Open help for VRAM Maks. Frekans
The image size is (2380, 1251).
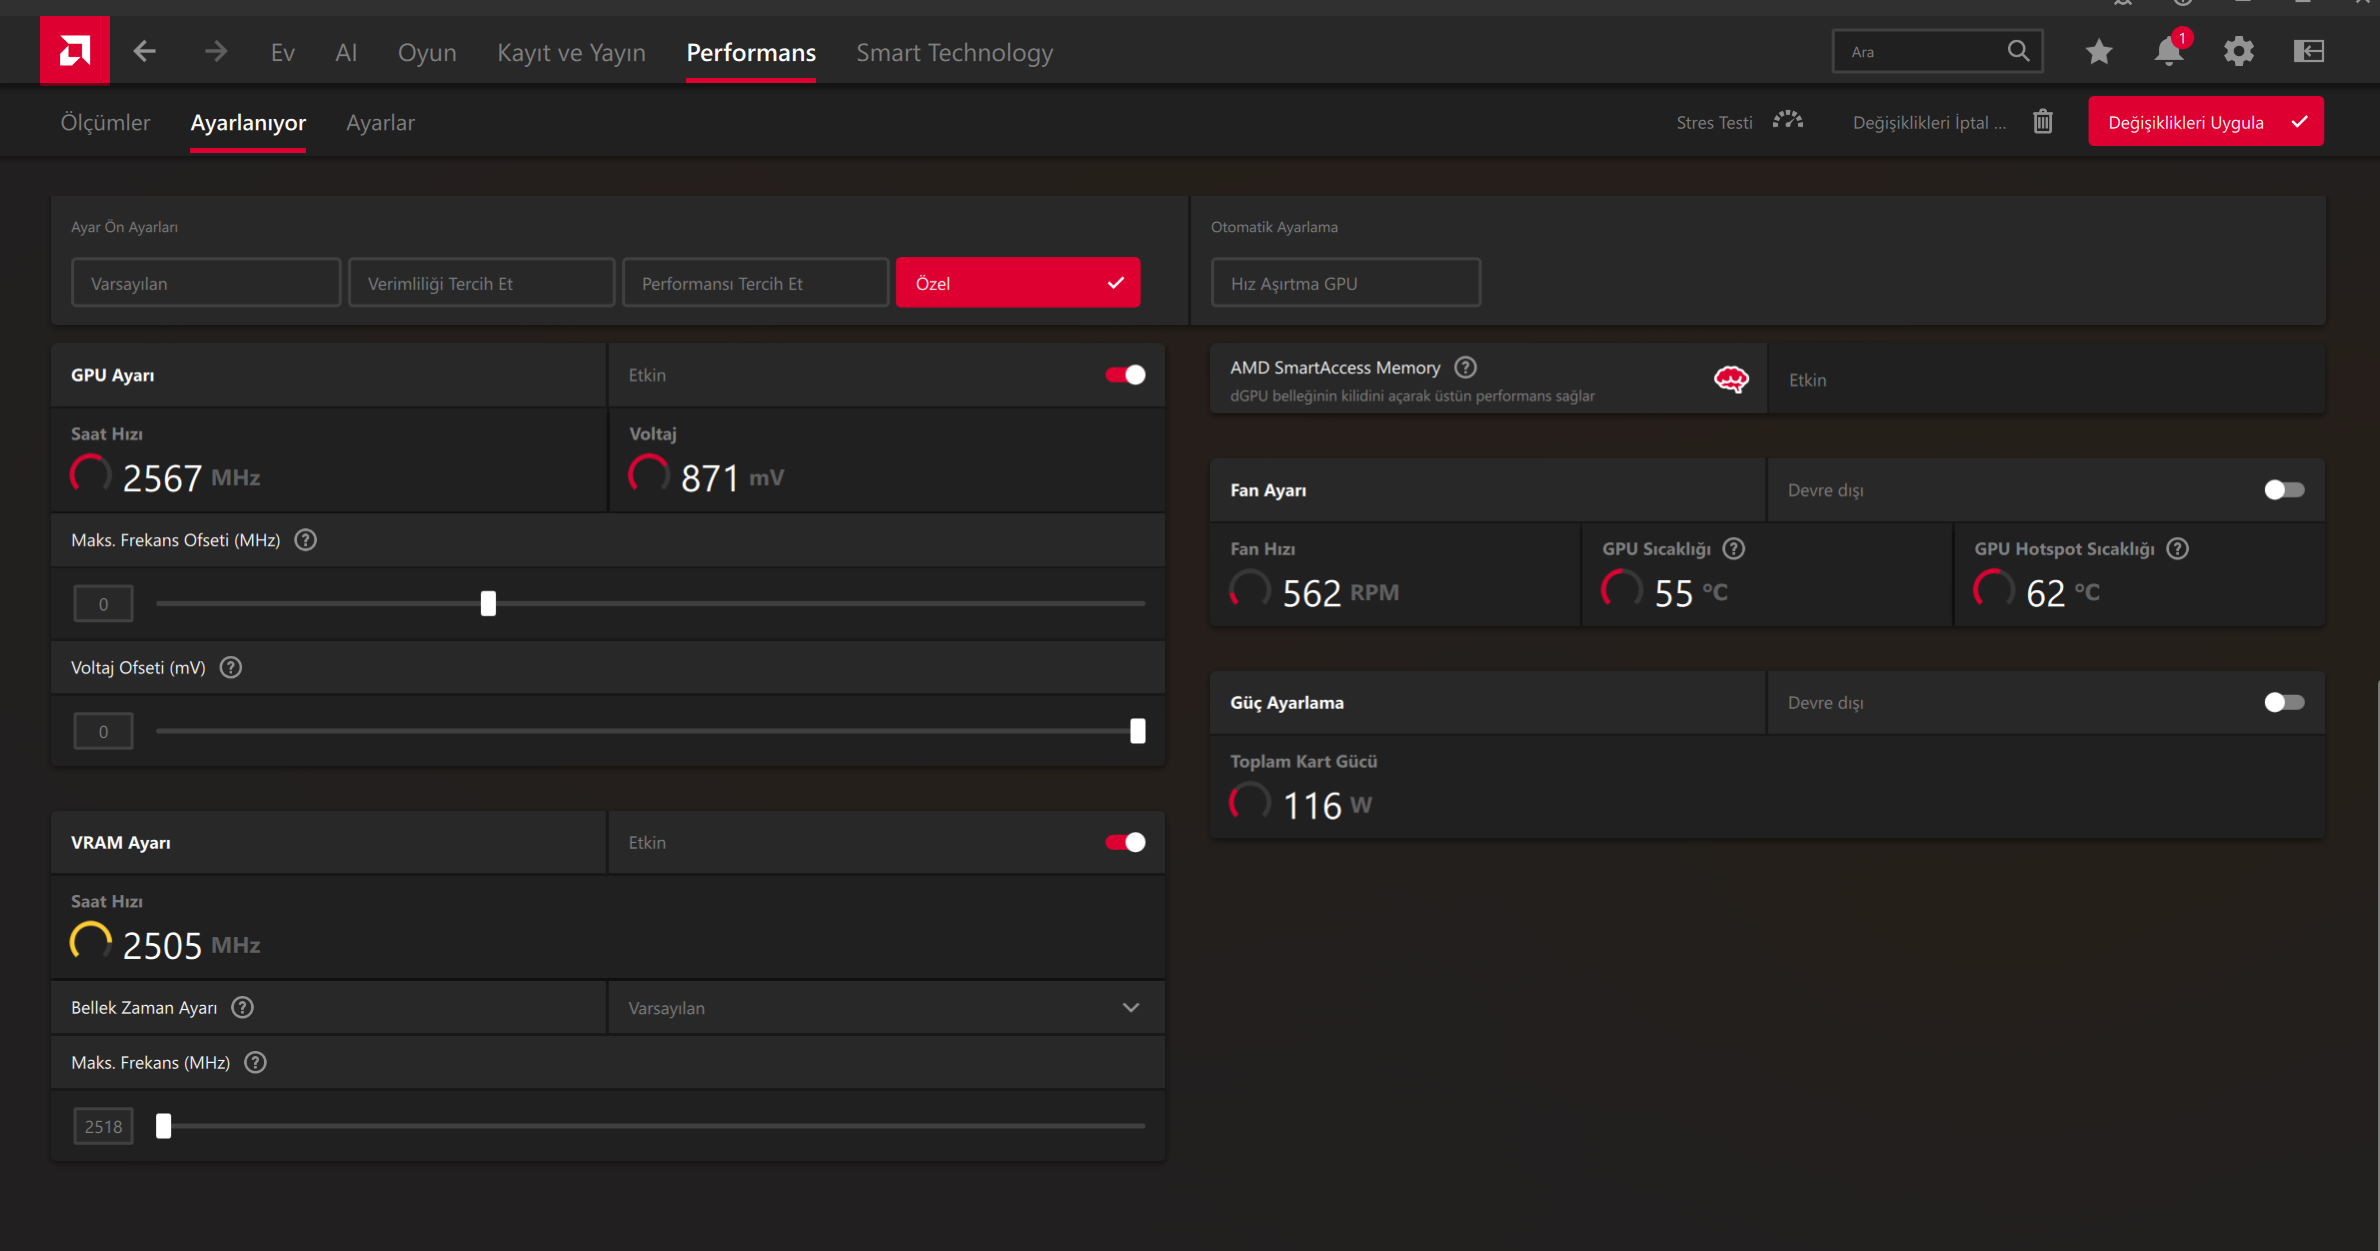[255, 1062]
